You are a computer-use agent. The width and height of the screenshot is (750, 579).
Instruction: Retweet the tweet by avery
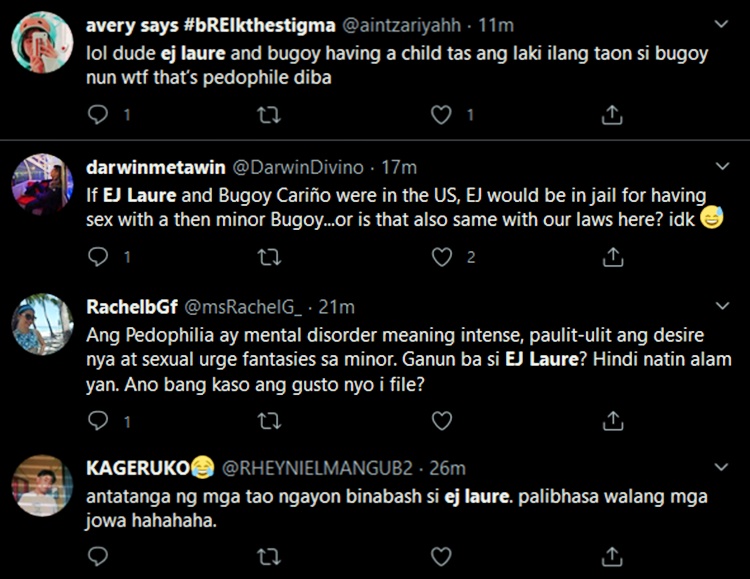269,116
